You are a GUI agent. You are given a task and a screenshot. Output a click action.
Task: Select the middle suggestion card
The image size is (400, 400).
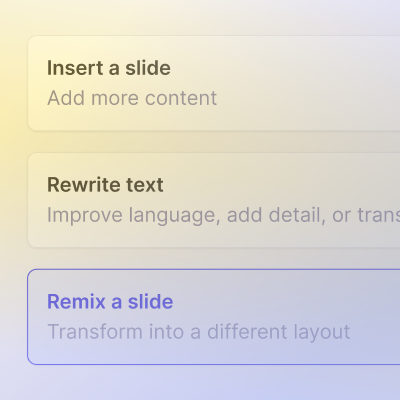click(x=214, y=200)
